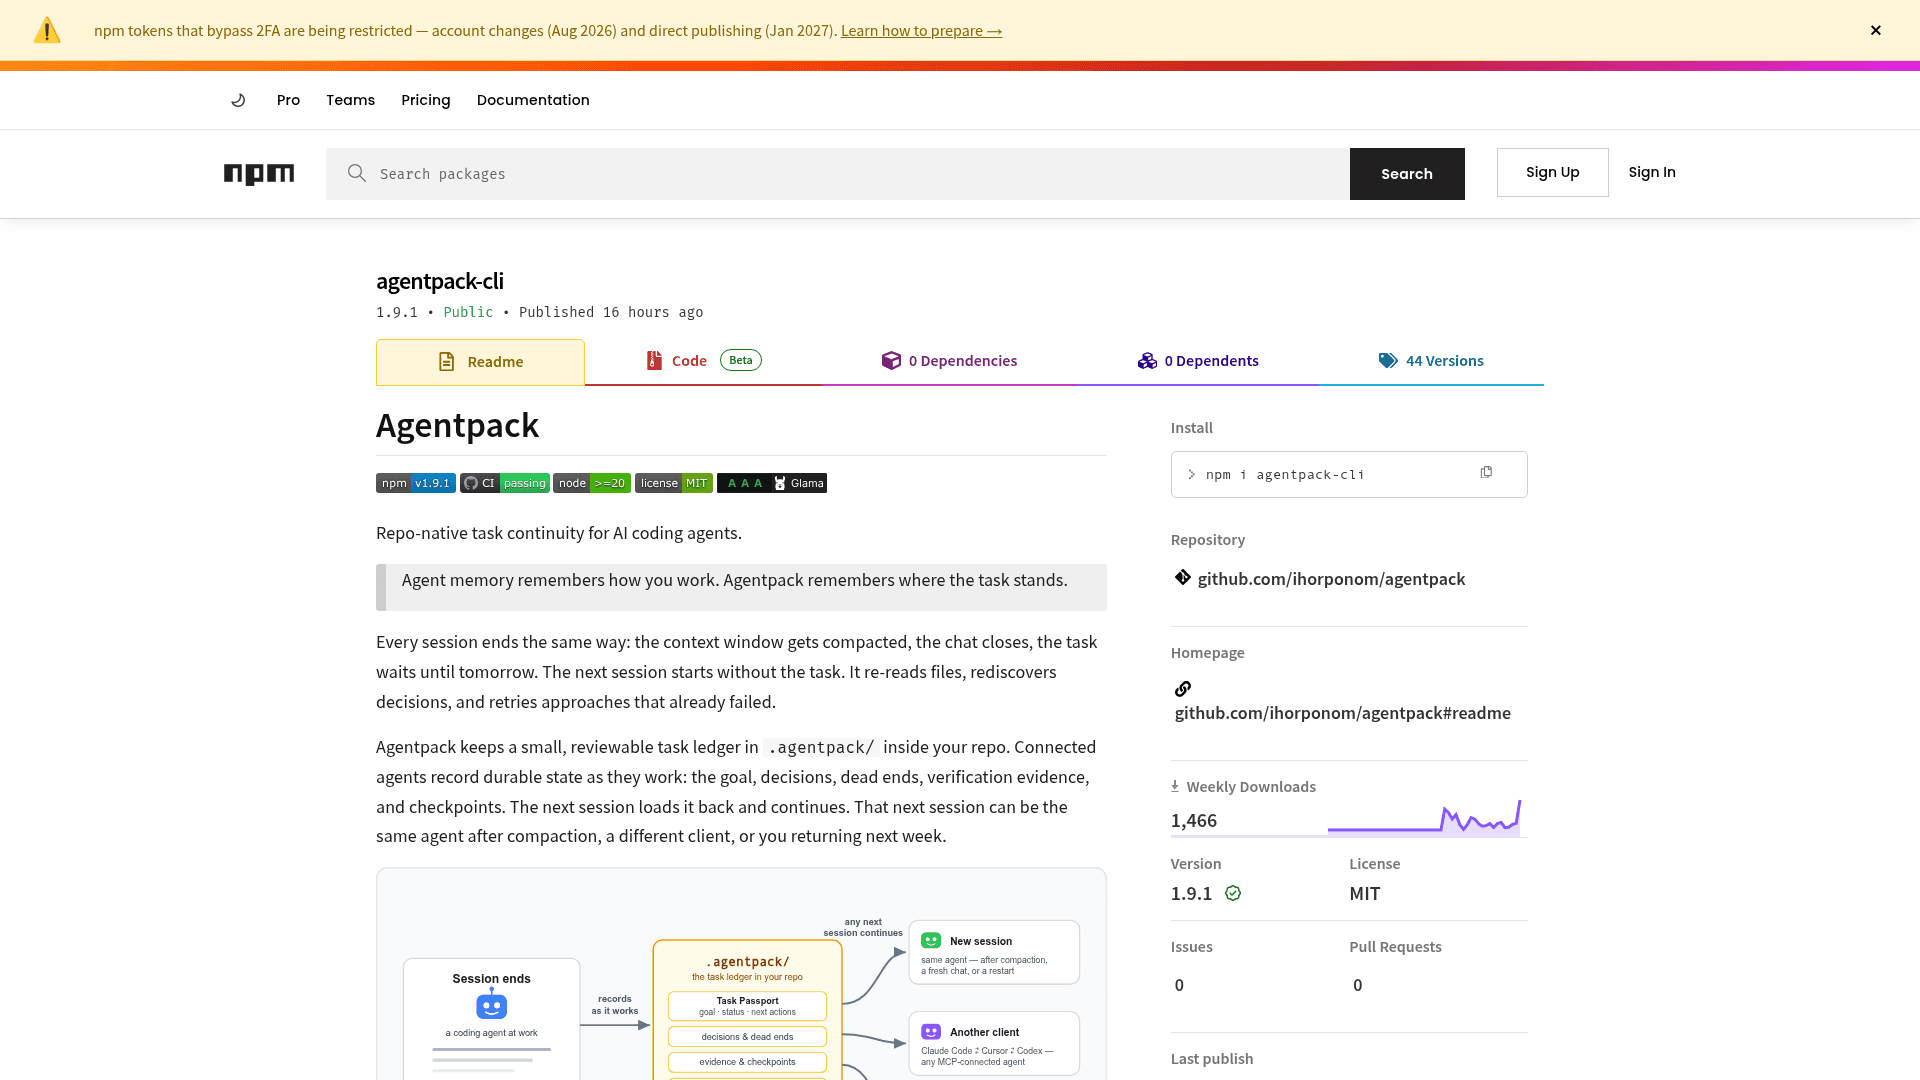
Task: Click the search magnifier icon
Action: pos(357,173)
